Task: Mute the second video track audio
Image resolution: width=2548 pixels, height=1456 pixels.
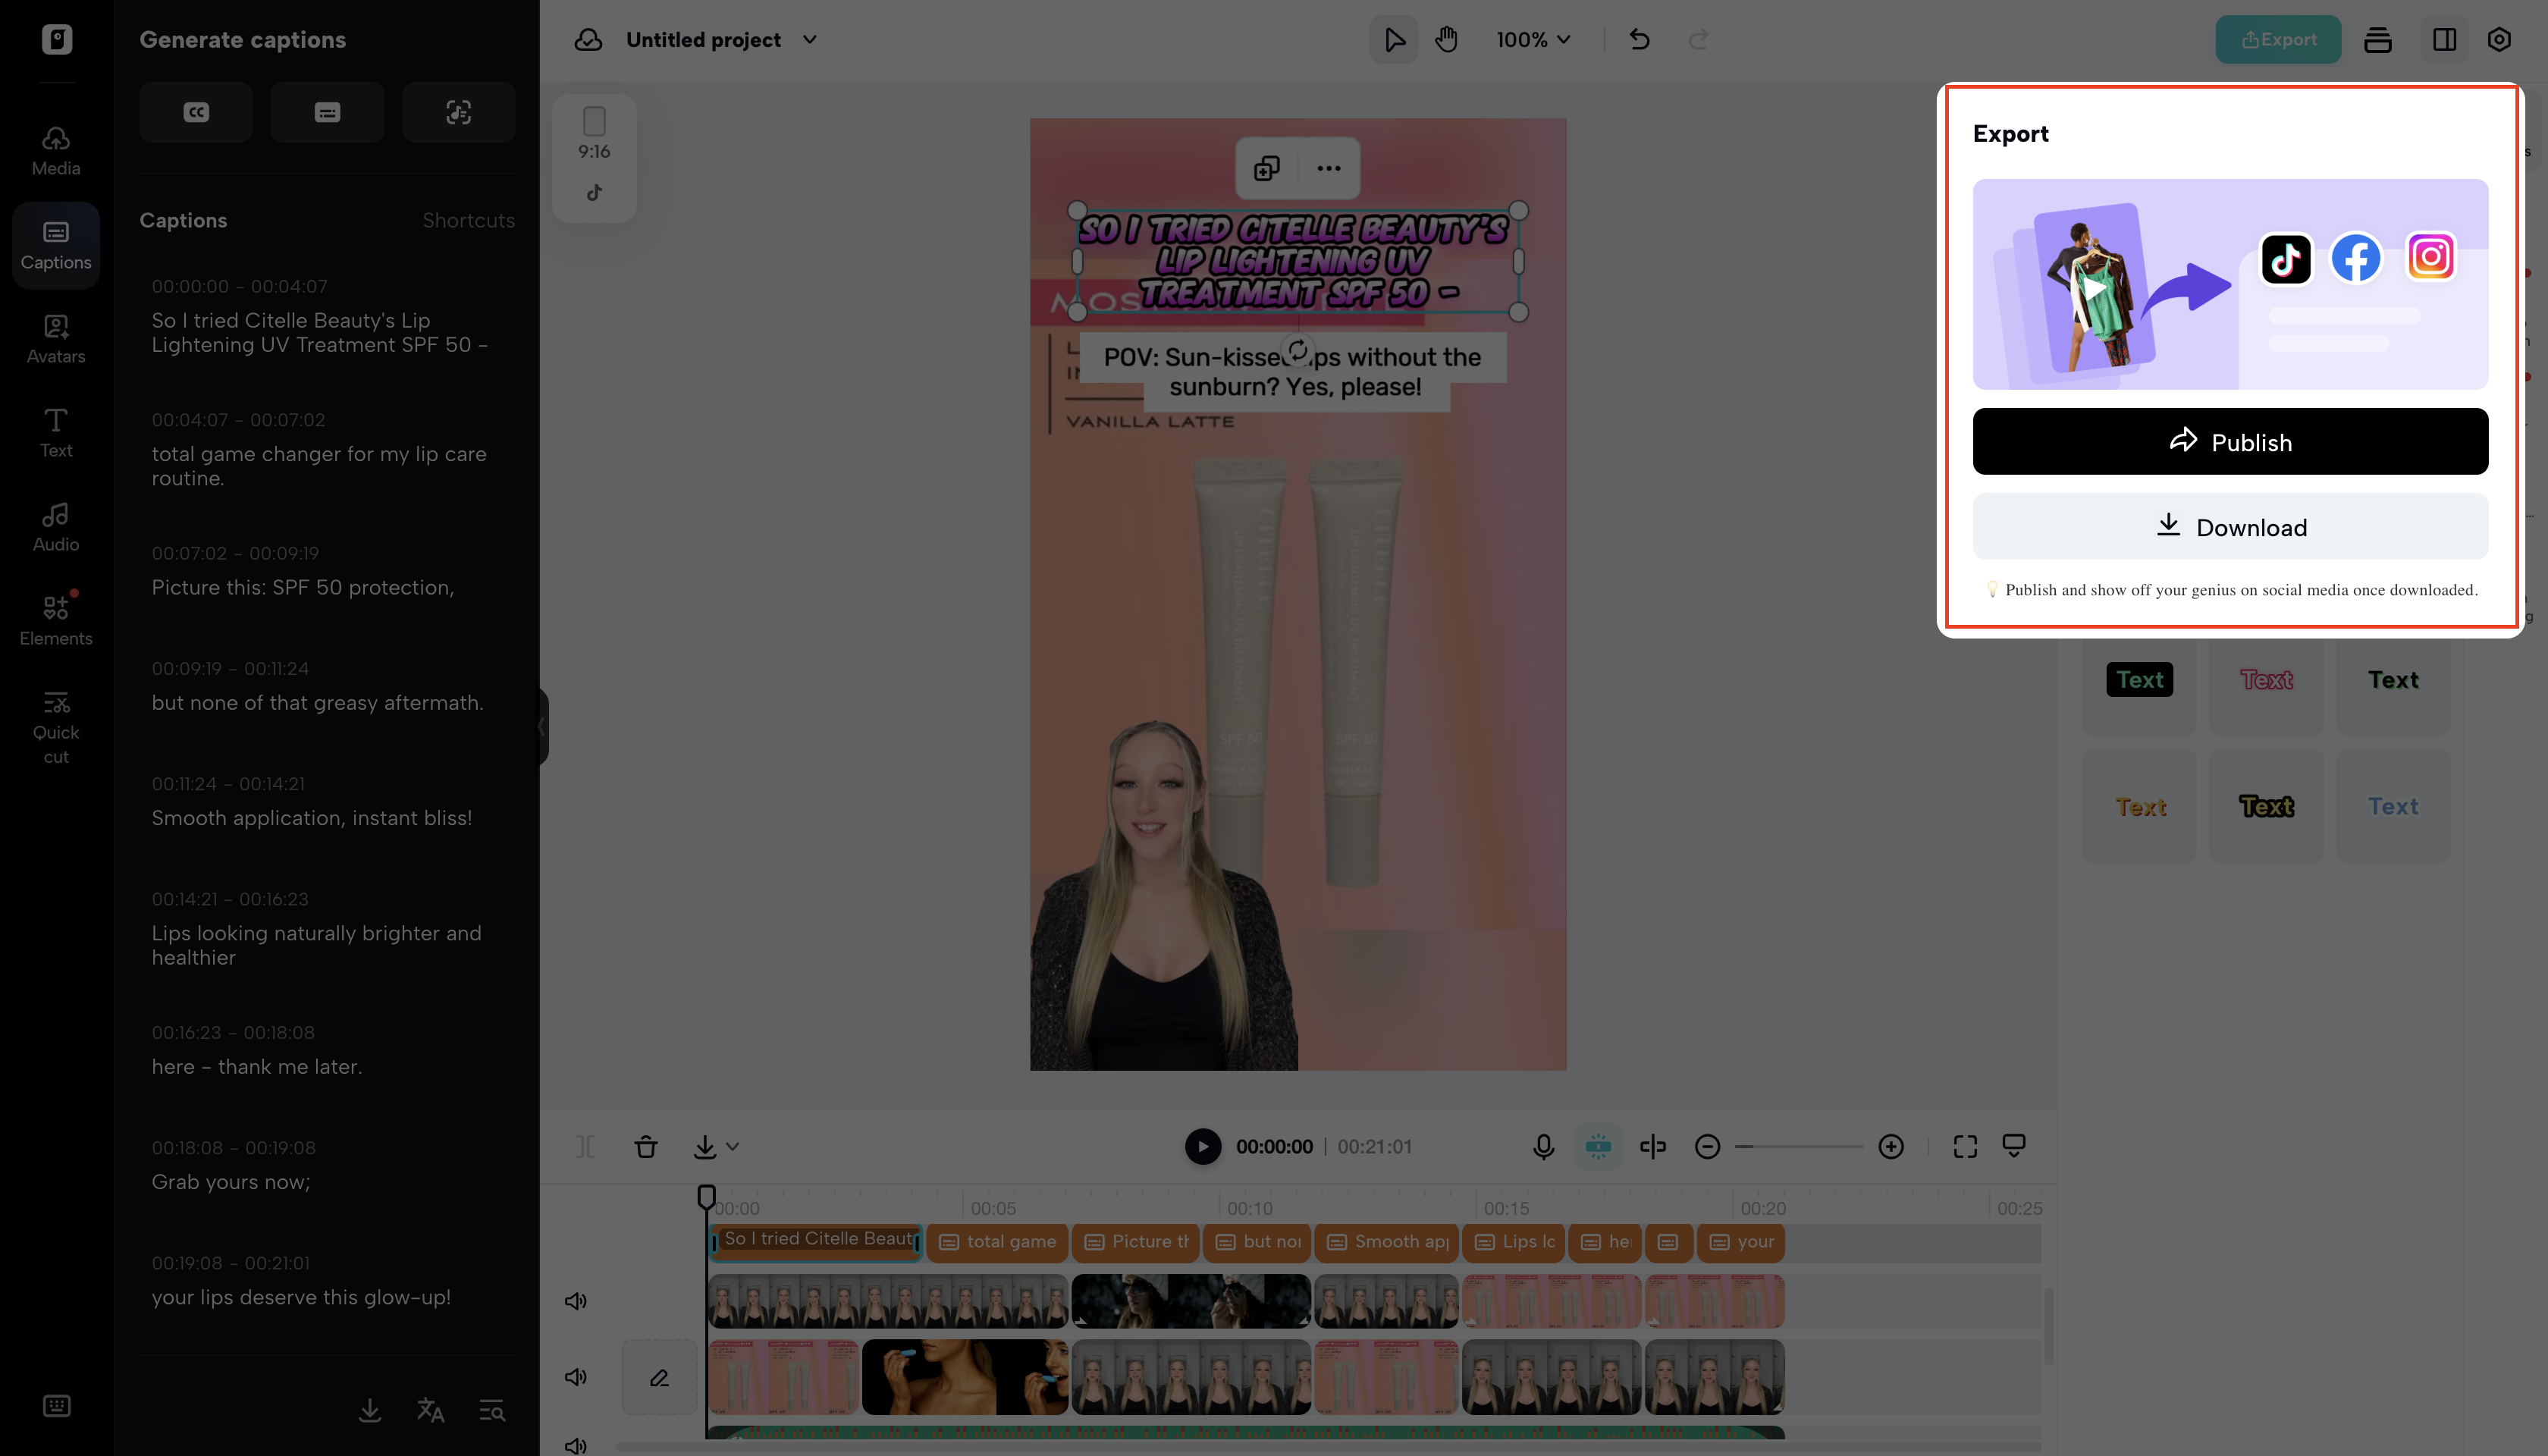Action: (x=575, y=1376)
